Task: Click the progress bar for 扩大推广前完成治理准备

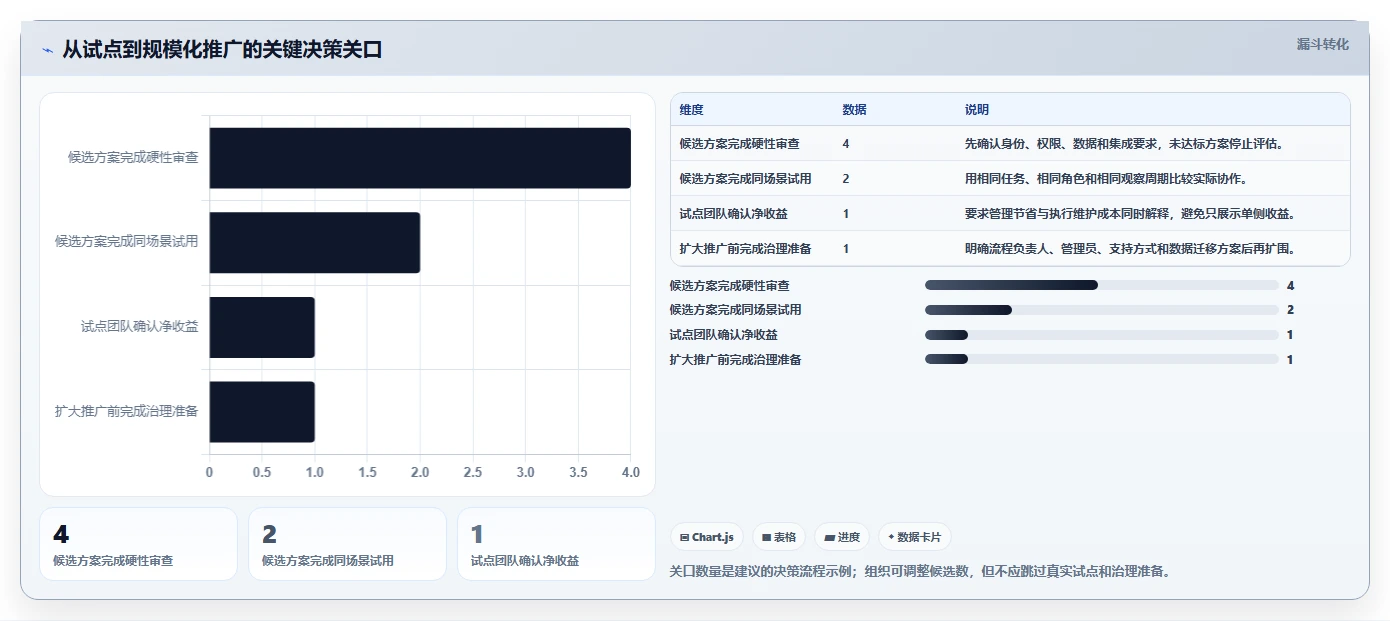Action: pyautogui.click(x=1102, y=359)
